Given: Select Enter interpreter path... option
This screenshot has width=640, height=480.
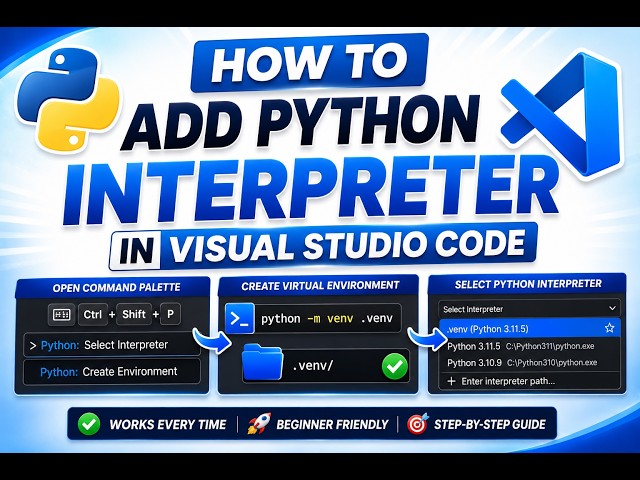Looking at the screenshot, I should click(530, 381).
